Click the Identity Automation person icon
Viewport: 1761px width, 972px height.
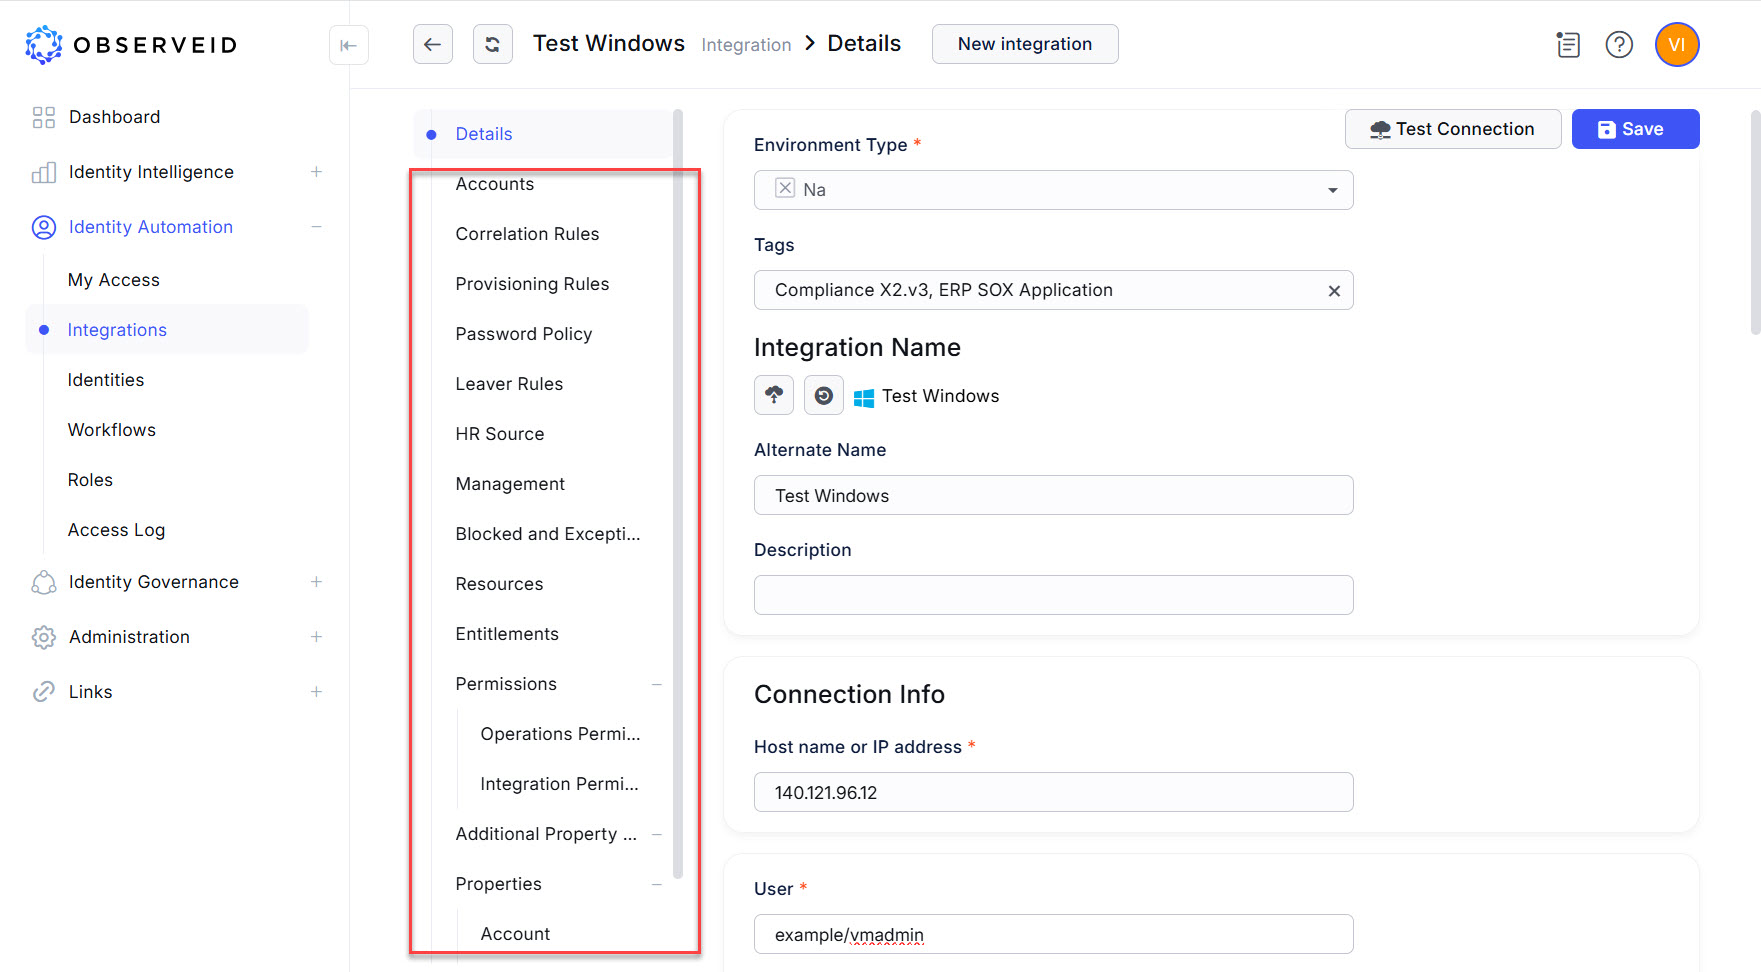43,227
